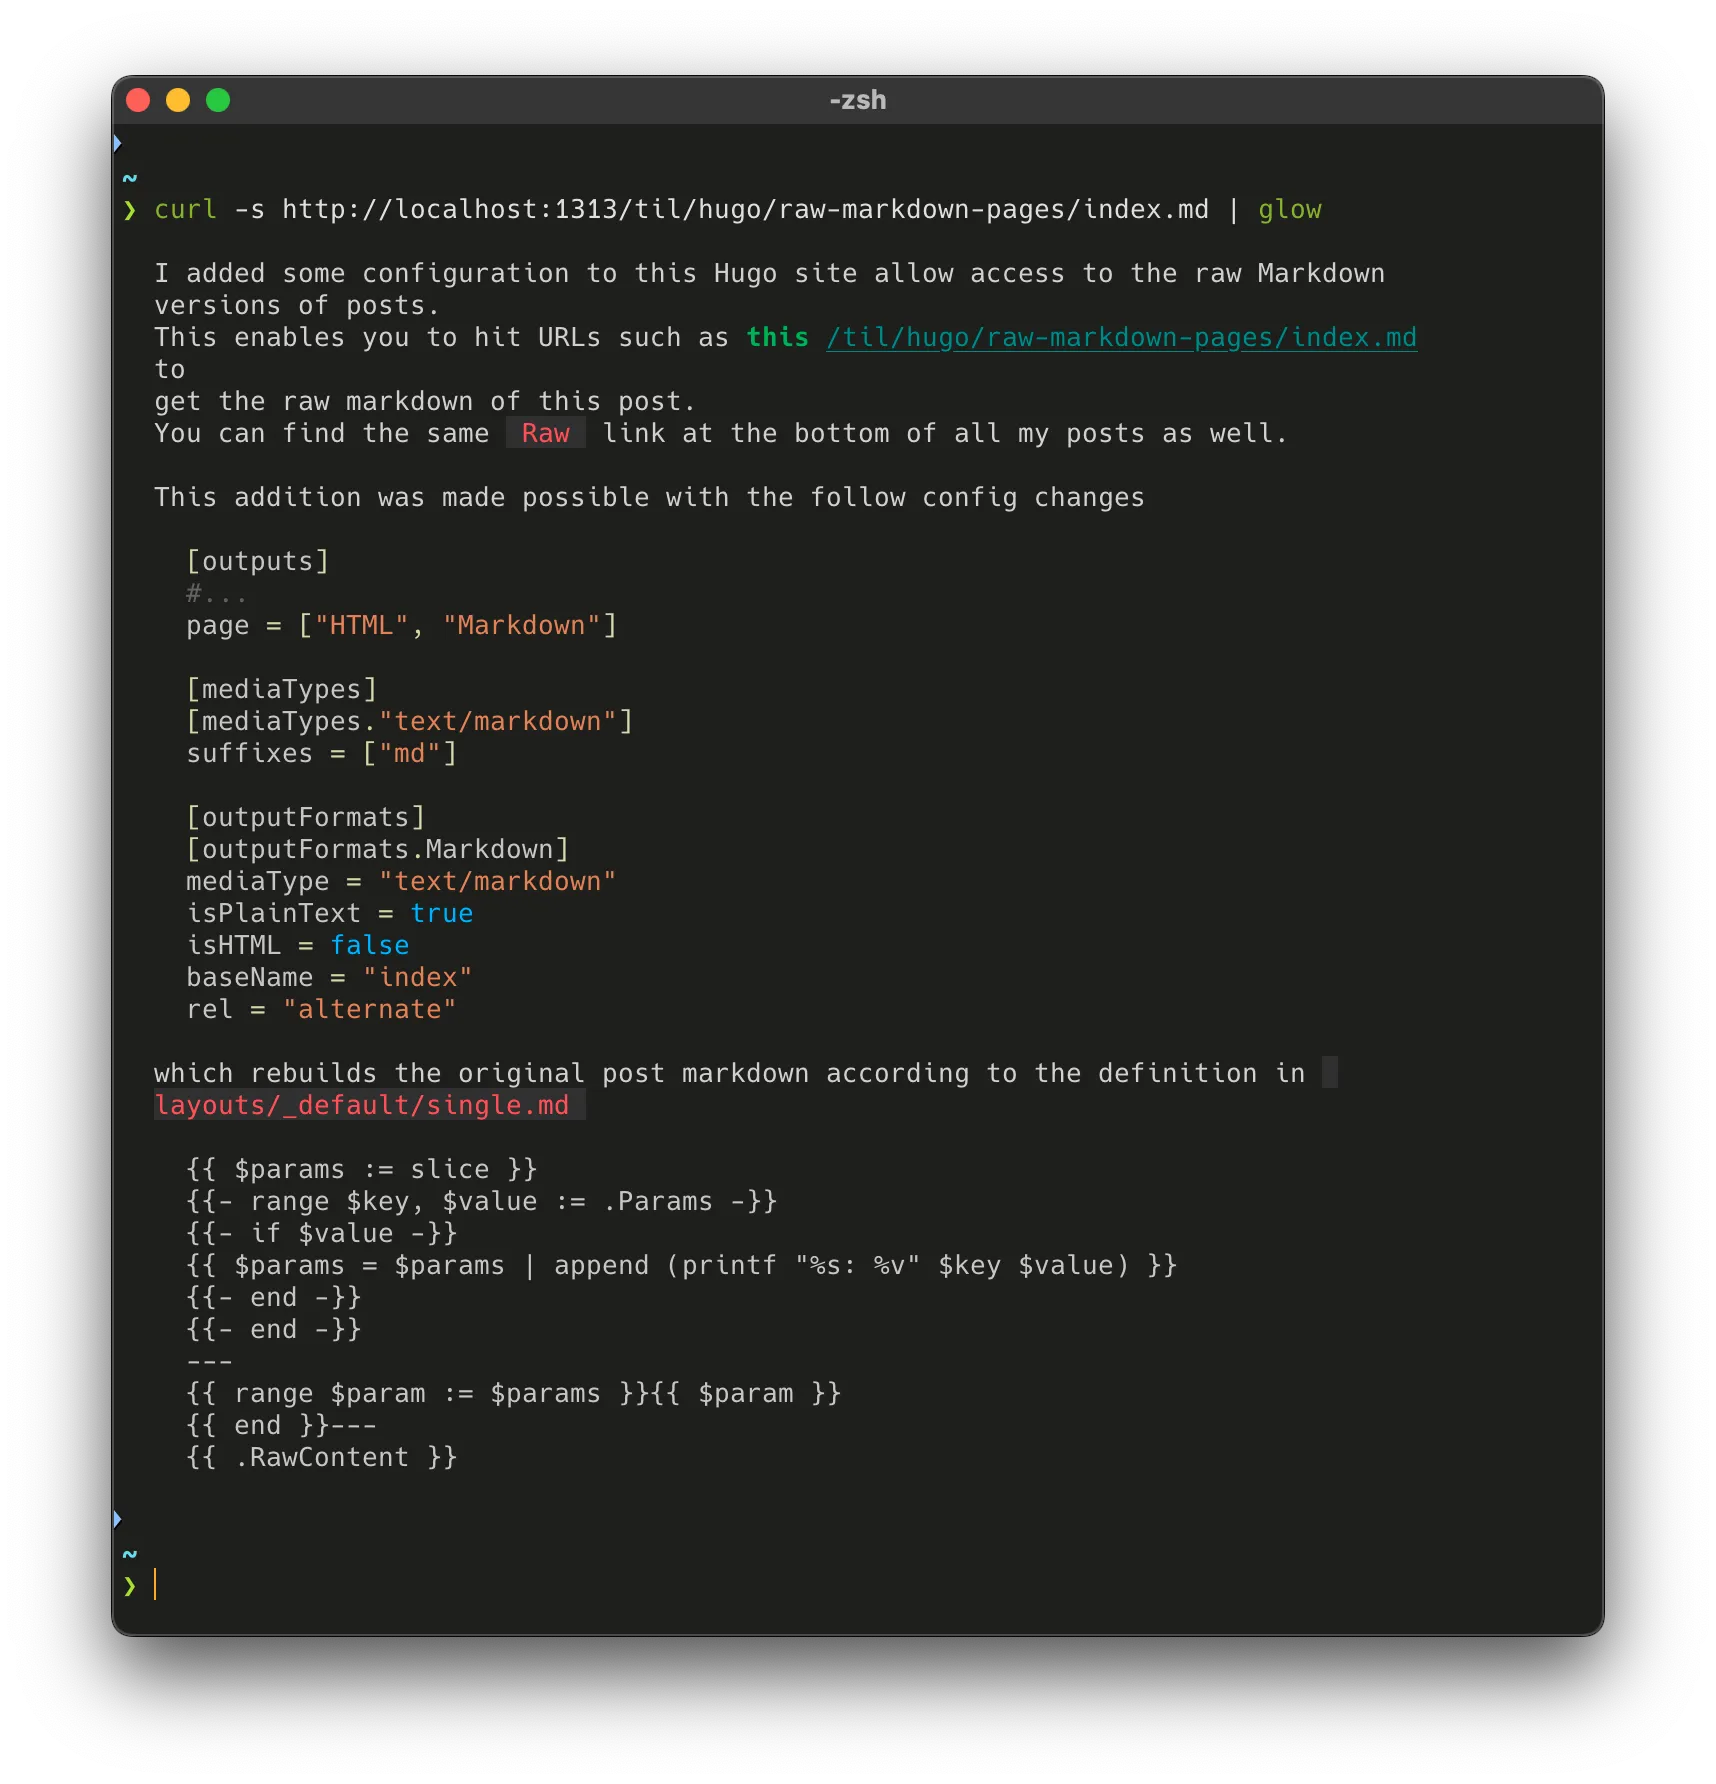
Task: Click the glow command name in the pipeline
Action: click(1289, 210)
